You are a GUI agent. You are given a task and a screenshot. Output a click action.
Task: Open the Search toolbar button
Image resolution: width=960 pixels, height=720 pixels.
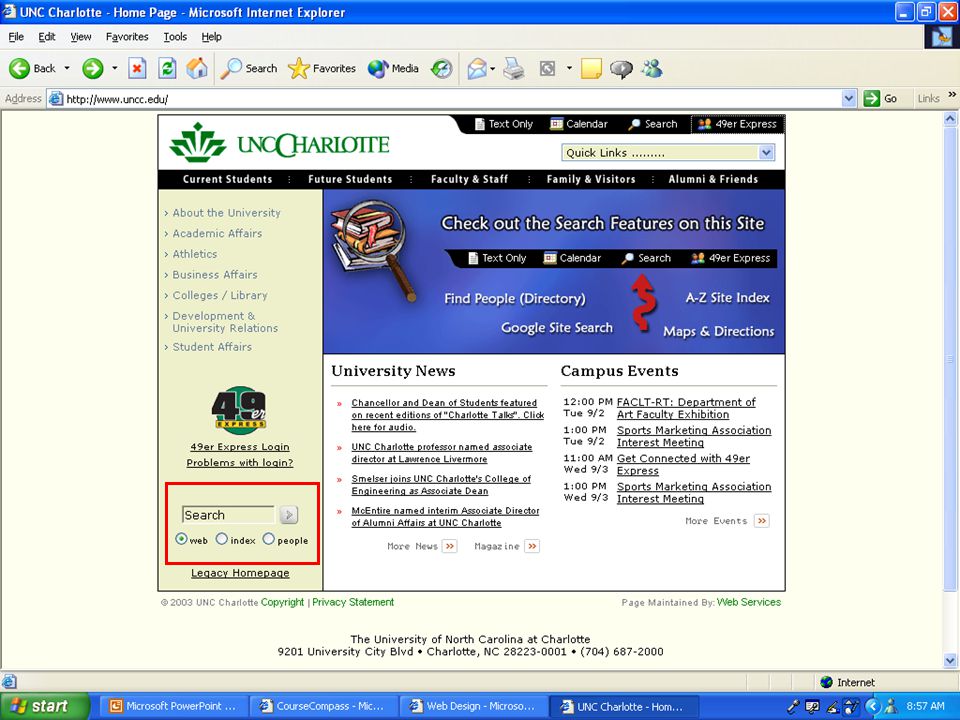(249, 68)
